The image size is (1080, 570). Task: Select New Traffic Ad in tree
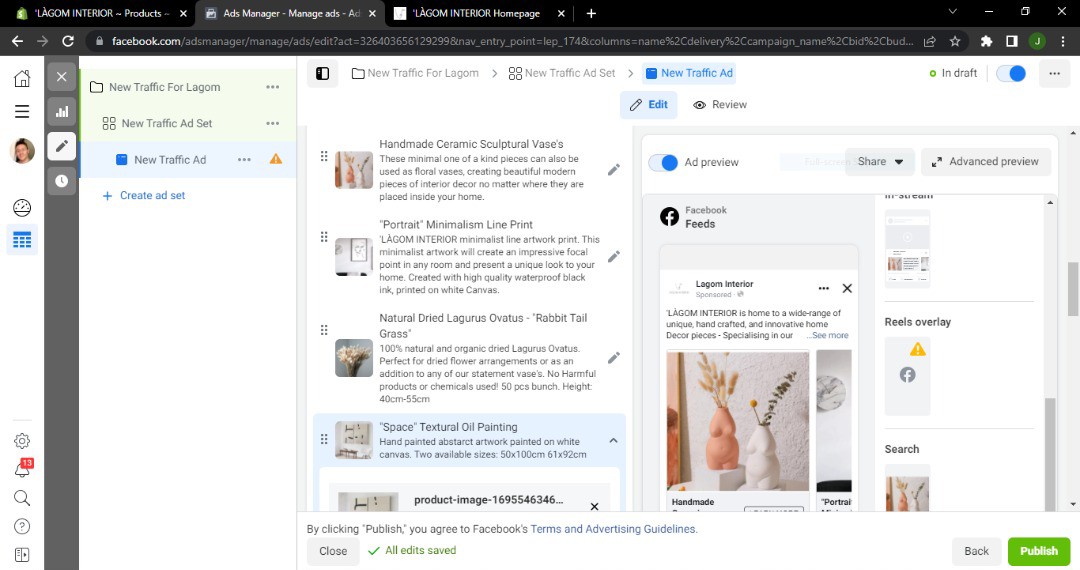(170, 160)
